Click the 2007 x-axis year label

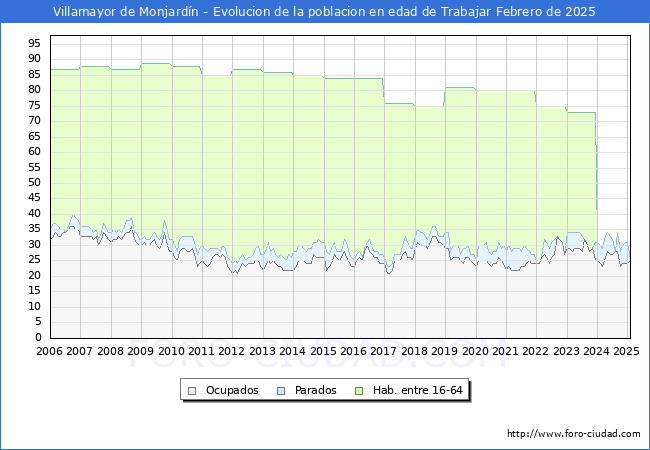[x=80, y=351]
